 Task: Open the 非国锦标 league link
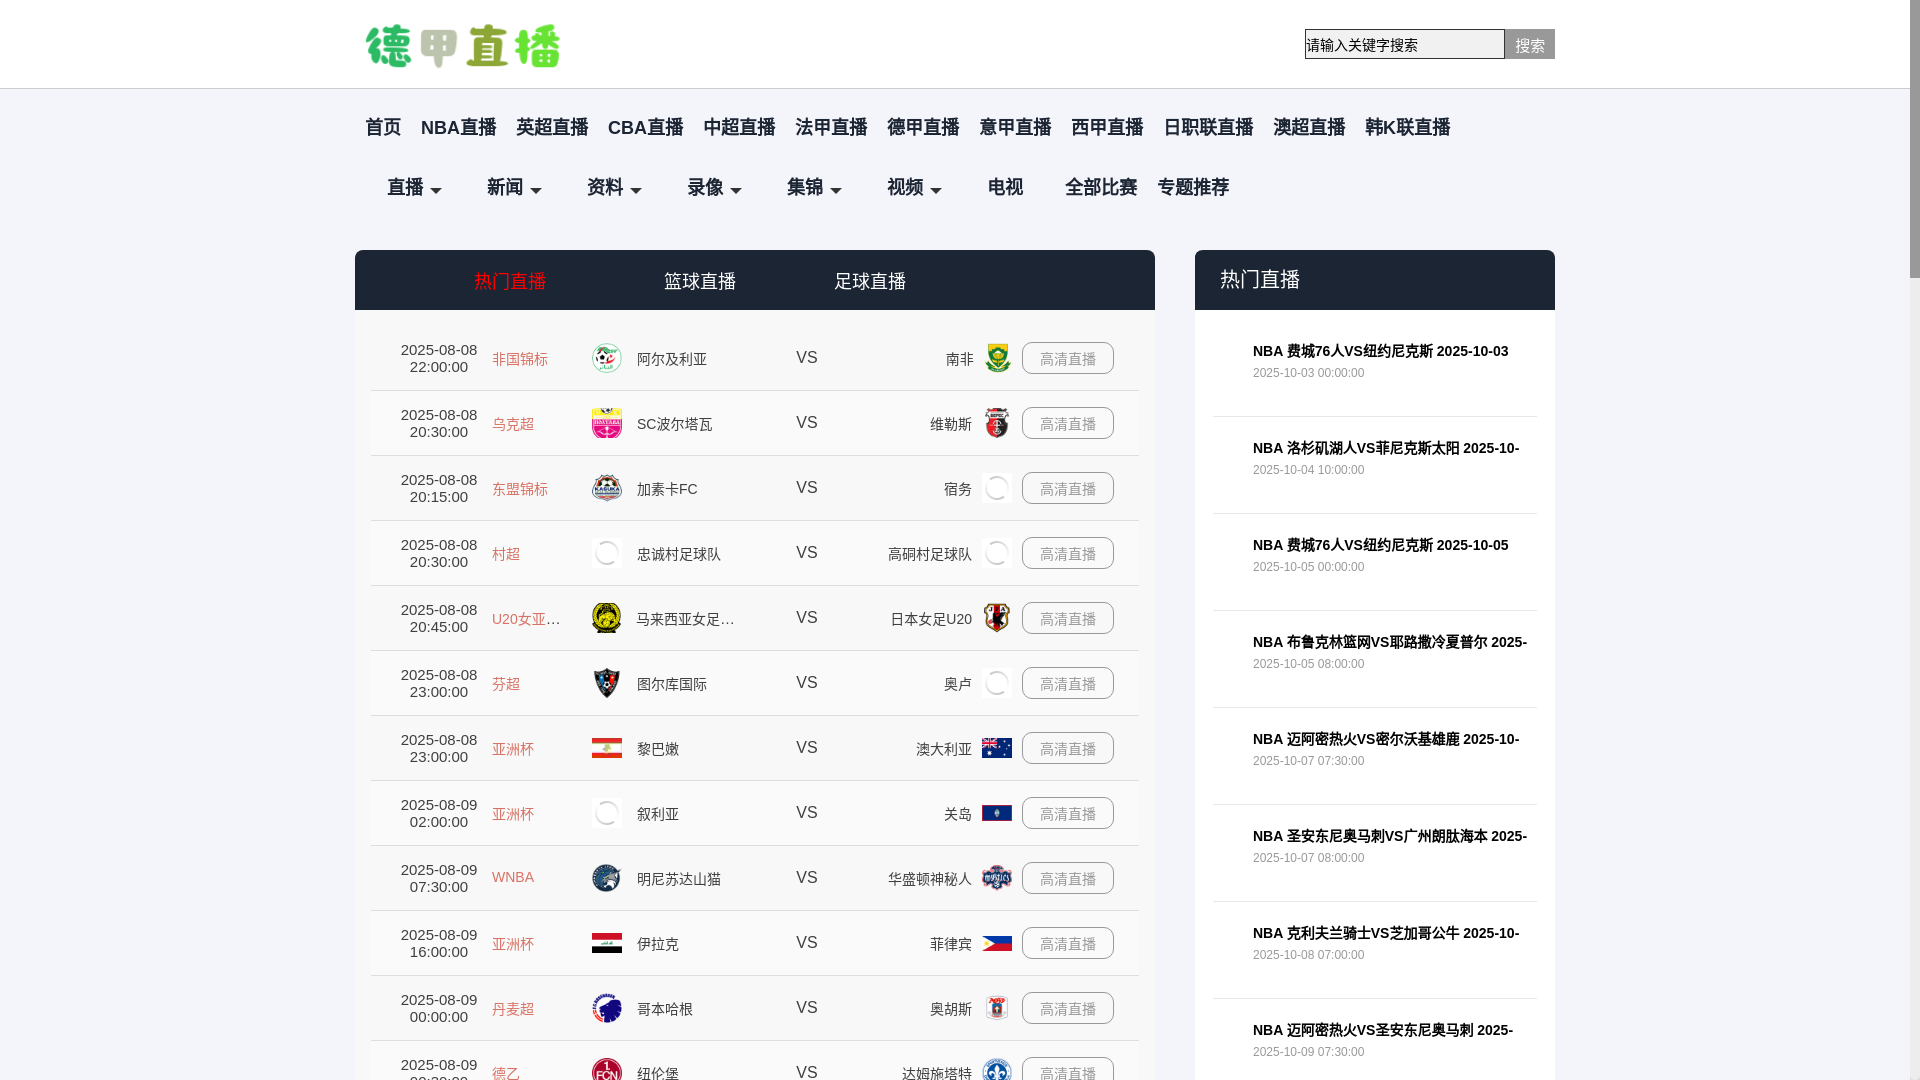coord(520,359)
